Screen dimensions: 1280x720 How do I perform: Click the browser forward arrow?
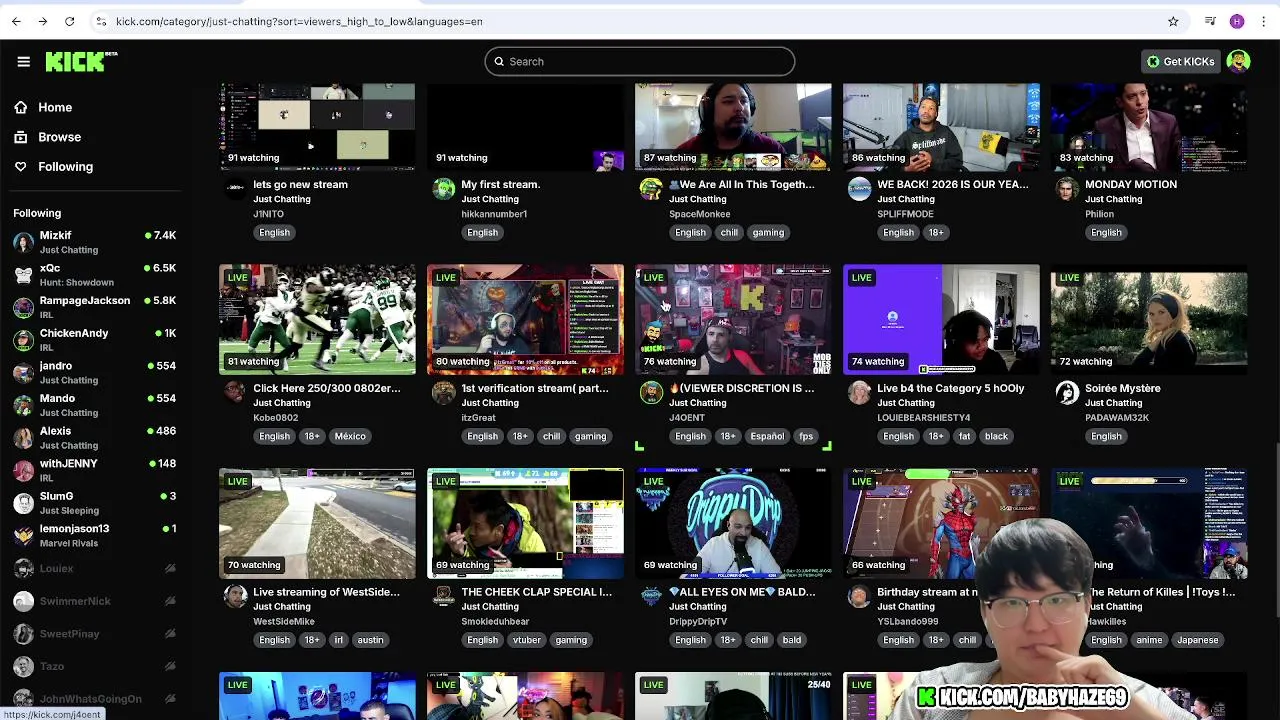coord(43,21)
